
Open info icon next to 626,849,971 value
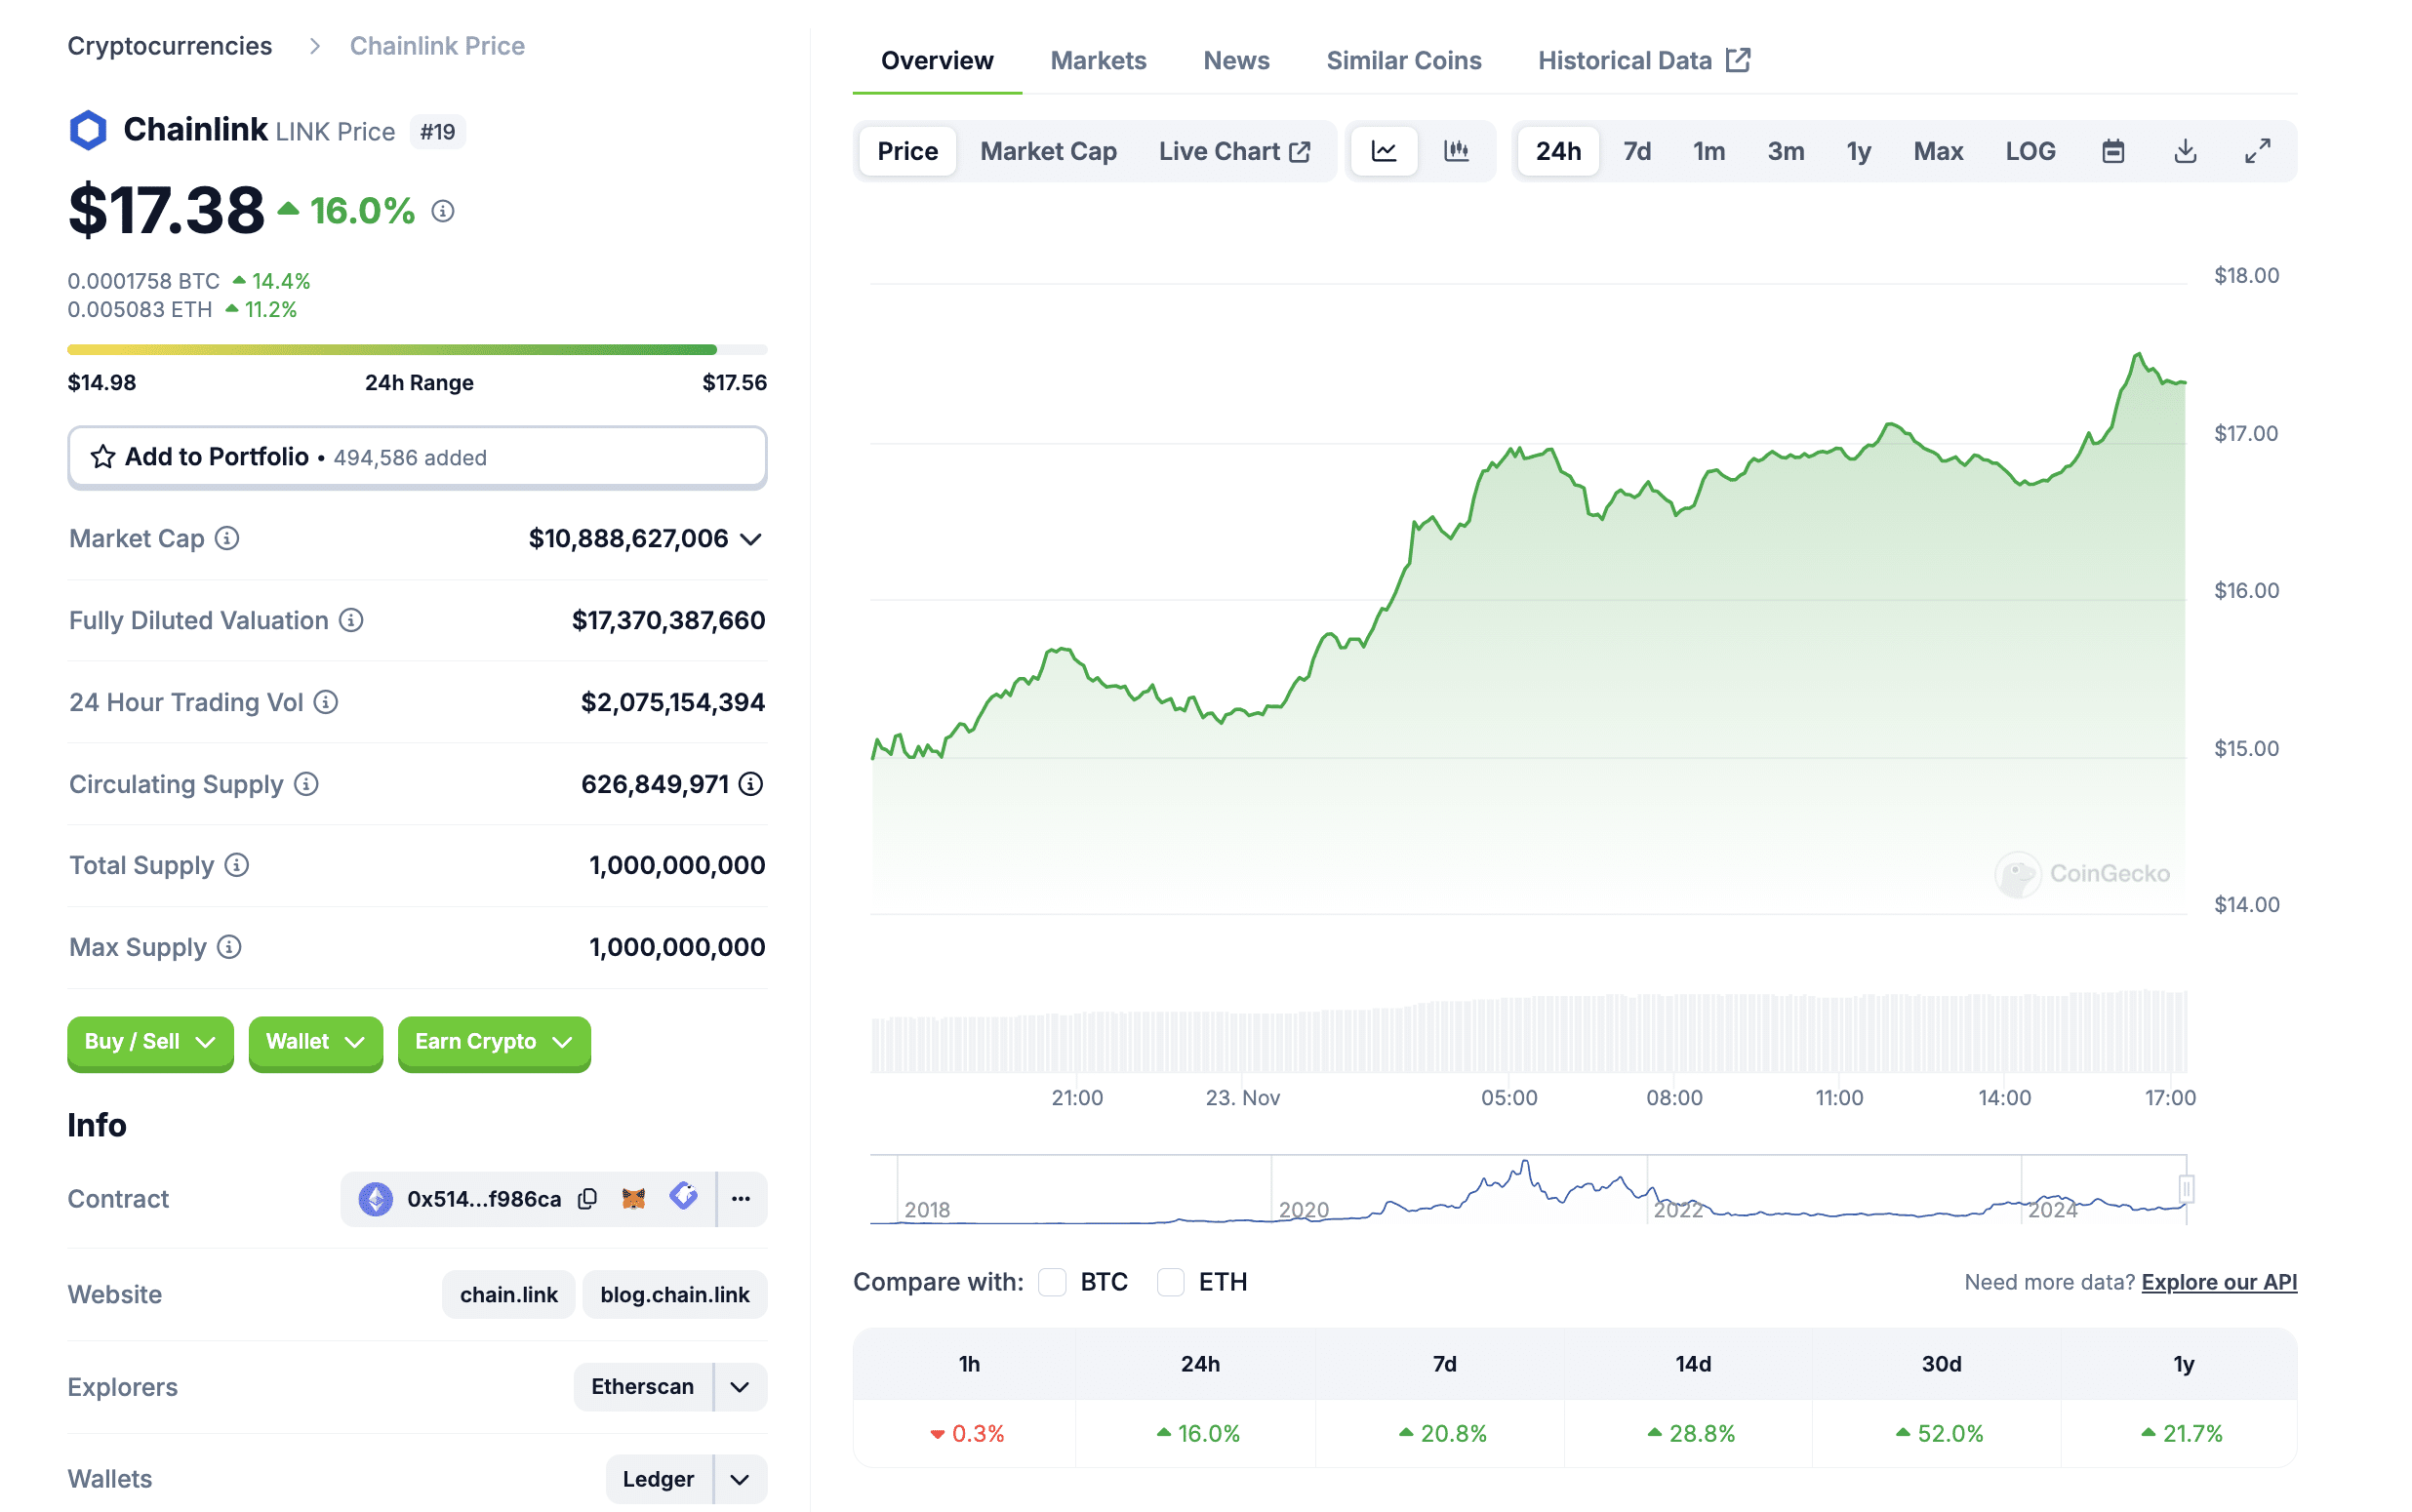click(x=750, y=784)
